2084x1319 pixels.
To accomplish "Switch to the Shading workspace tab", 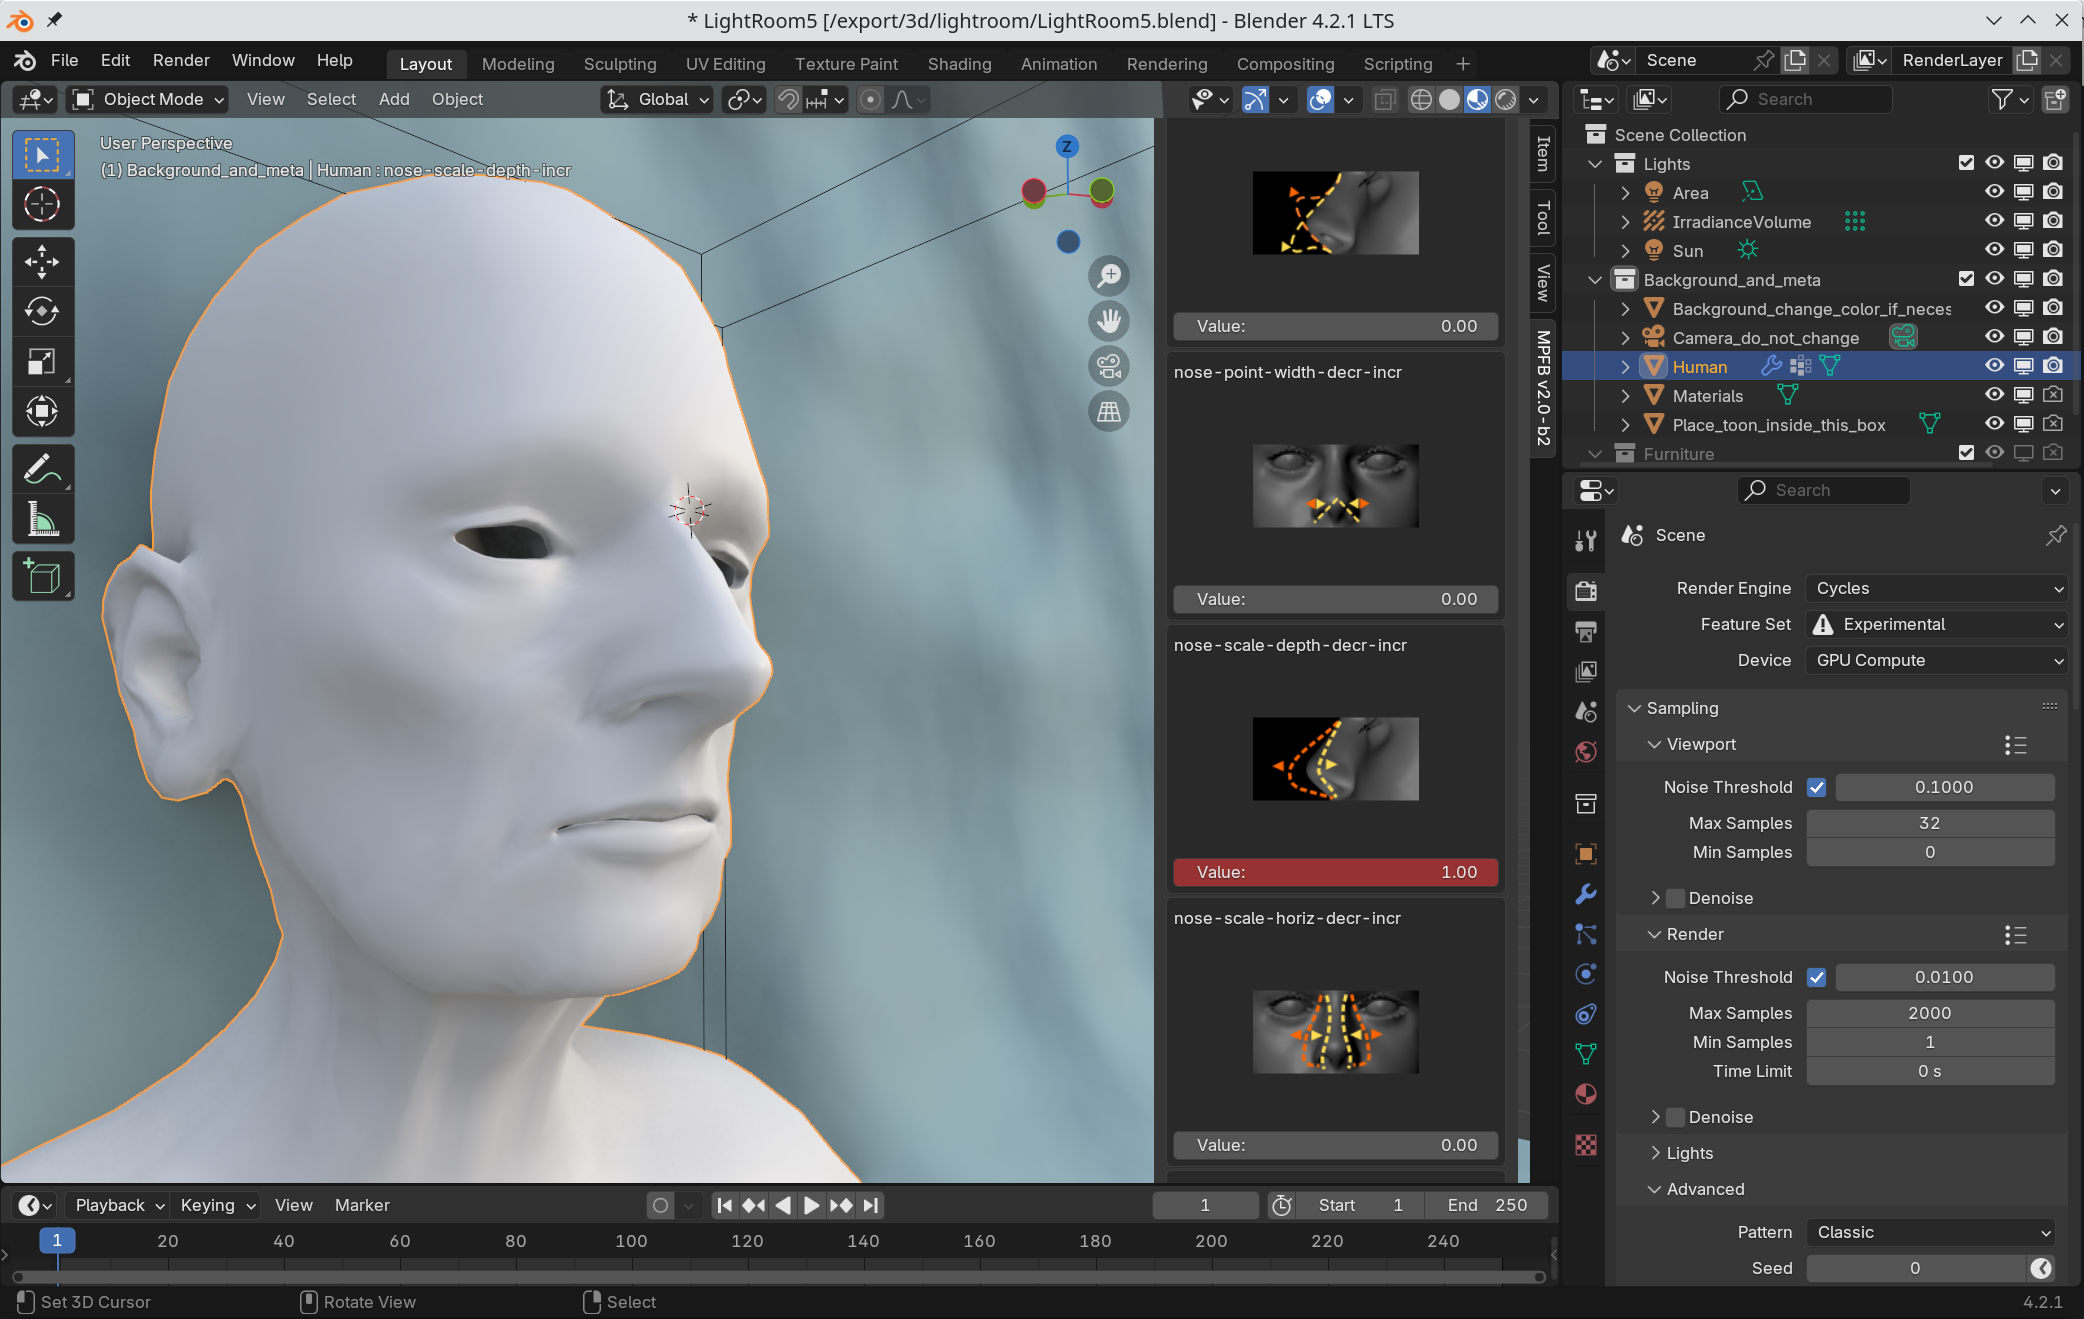I will pos(959,64).
